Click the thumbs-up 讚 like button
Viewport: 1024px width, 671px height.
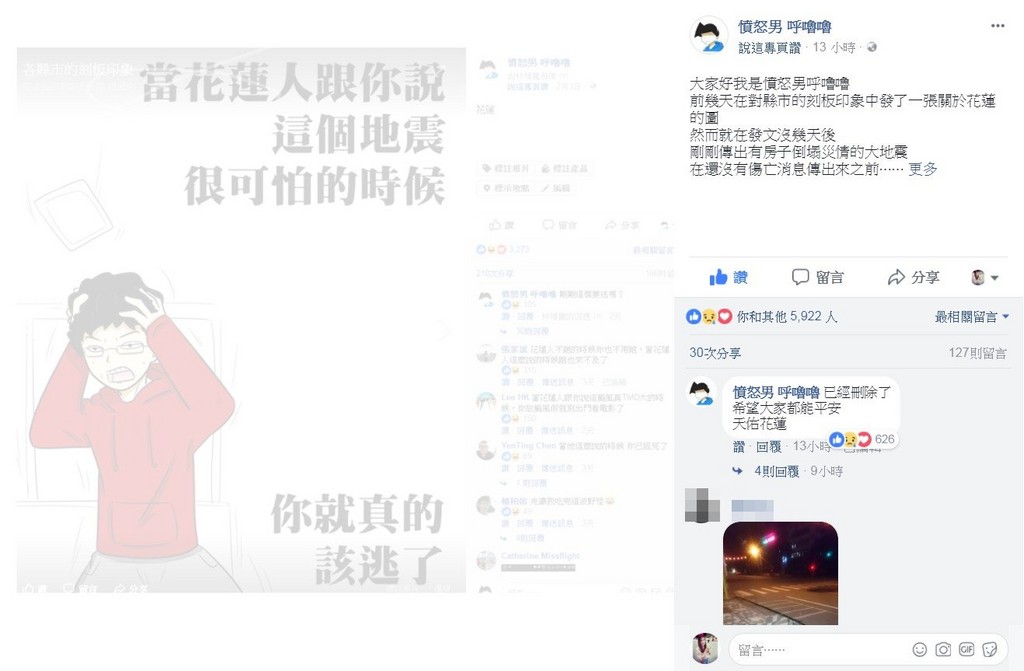[728, 277]
